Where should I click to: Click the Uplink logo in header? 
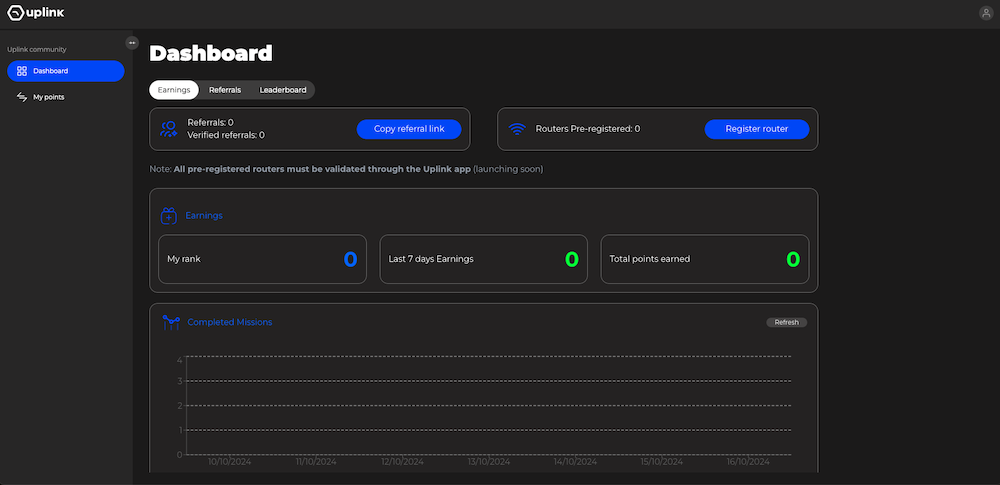pos(36,13)
